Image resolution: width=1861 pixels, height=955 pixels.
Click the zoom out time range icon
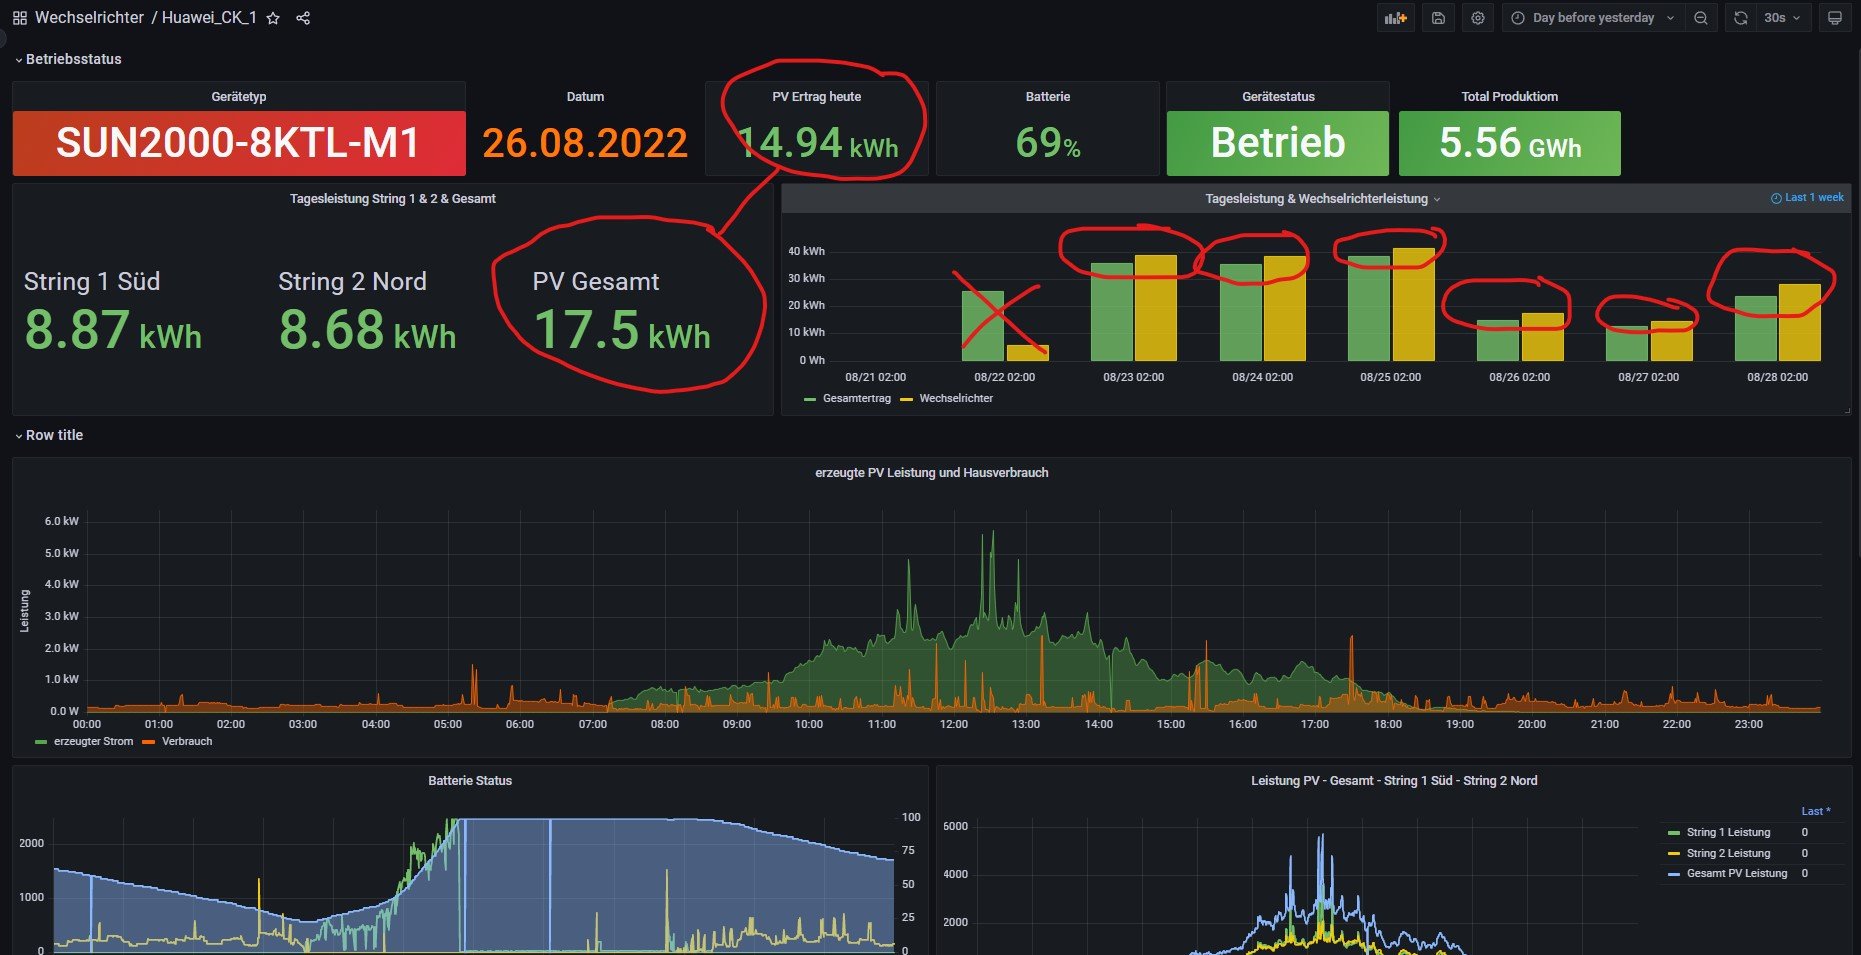1700,18
